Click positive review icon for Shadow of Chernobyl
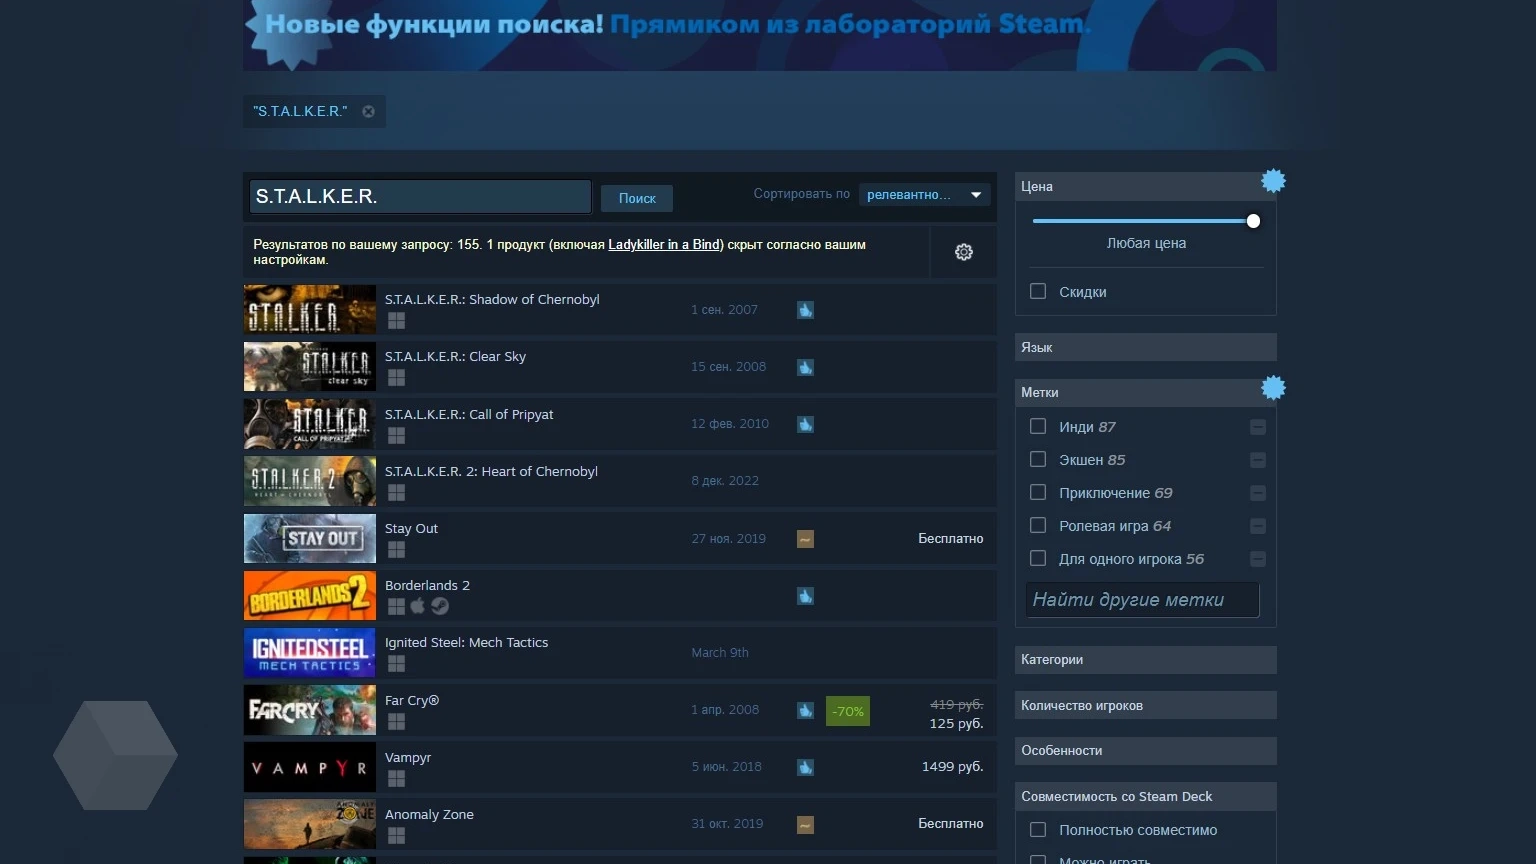 click(805, 310)
